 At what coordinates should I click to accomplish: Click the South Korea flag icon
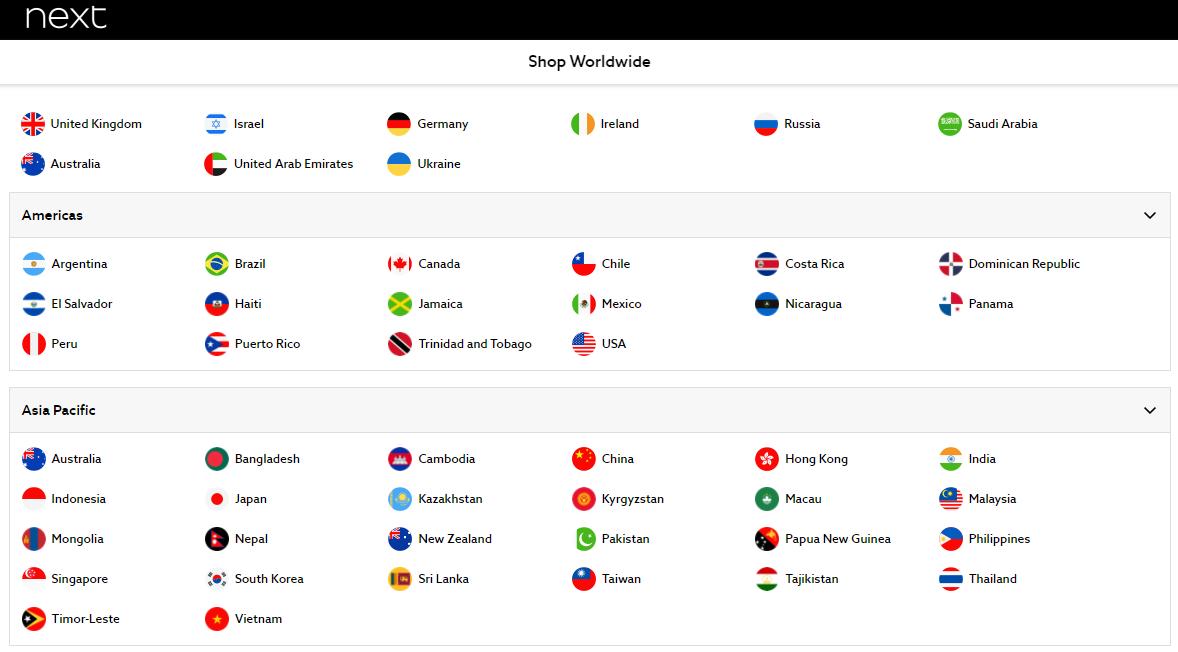[217, 578]
